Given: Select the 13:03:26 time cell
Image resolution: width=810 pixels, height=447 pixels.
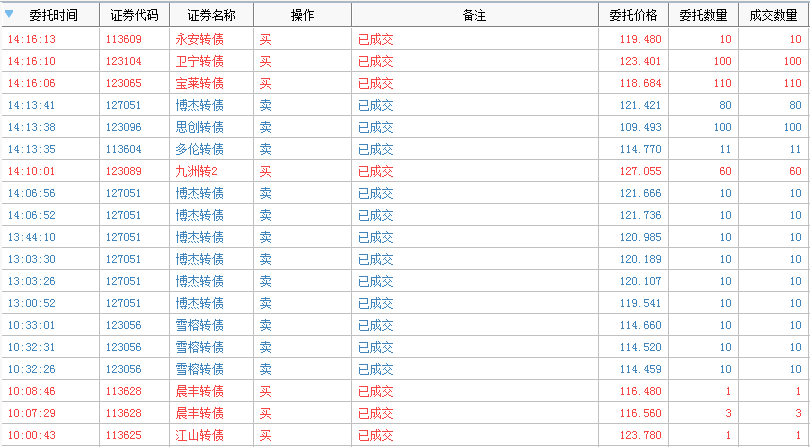Looking at the screenshot, I should [32, 281].
